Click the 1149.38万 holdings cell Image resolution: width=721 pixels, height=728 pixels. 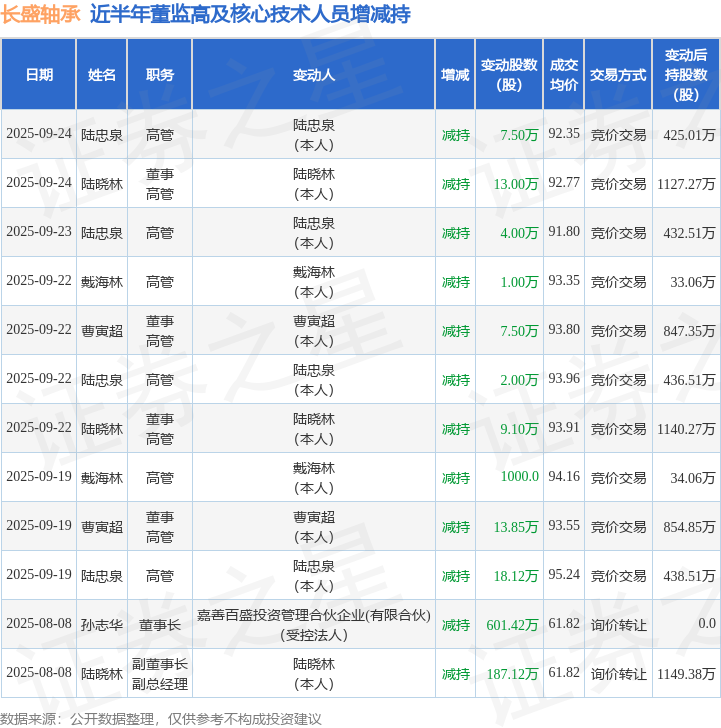[686, 674]
